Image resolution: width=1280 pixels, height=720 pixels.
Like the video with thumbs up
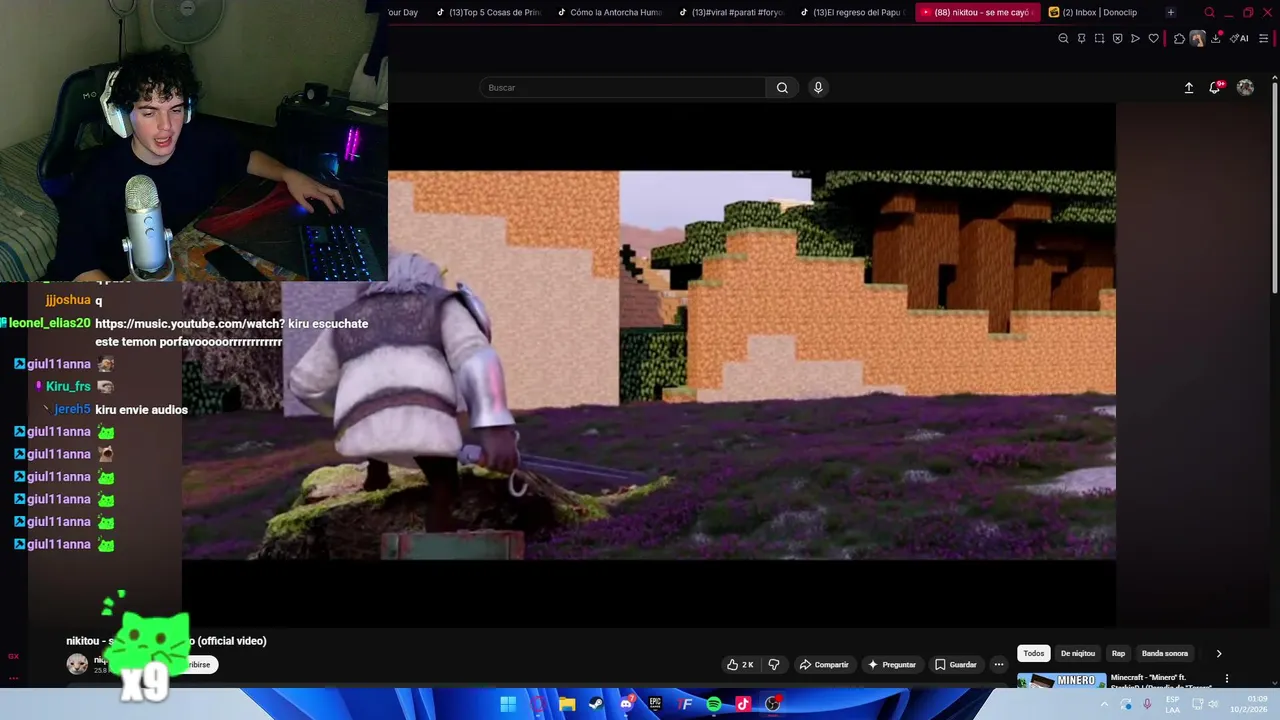coord(740,665)
